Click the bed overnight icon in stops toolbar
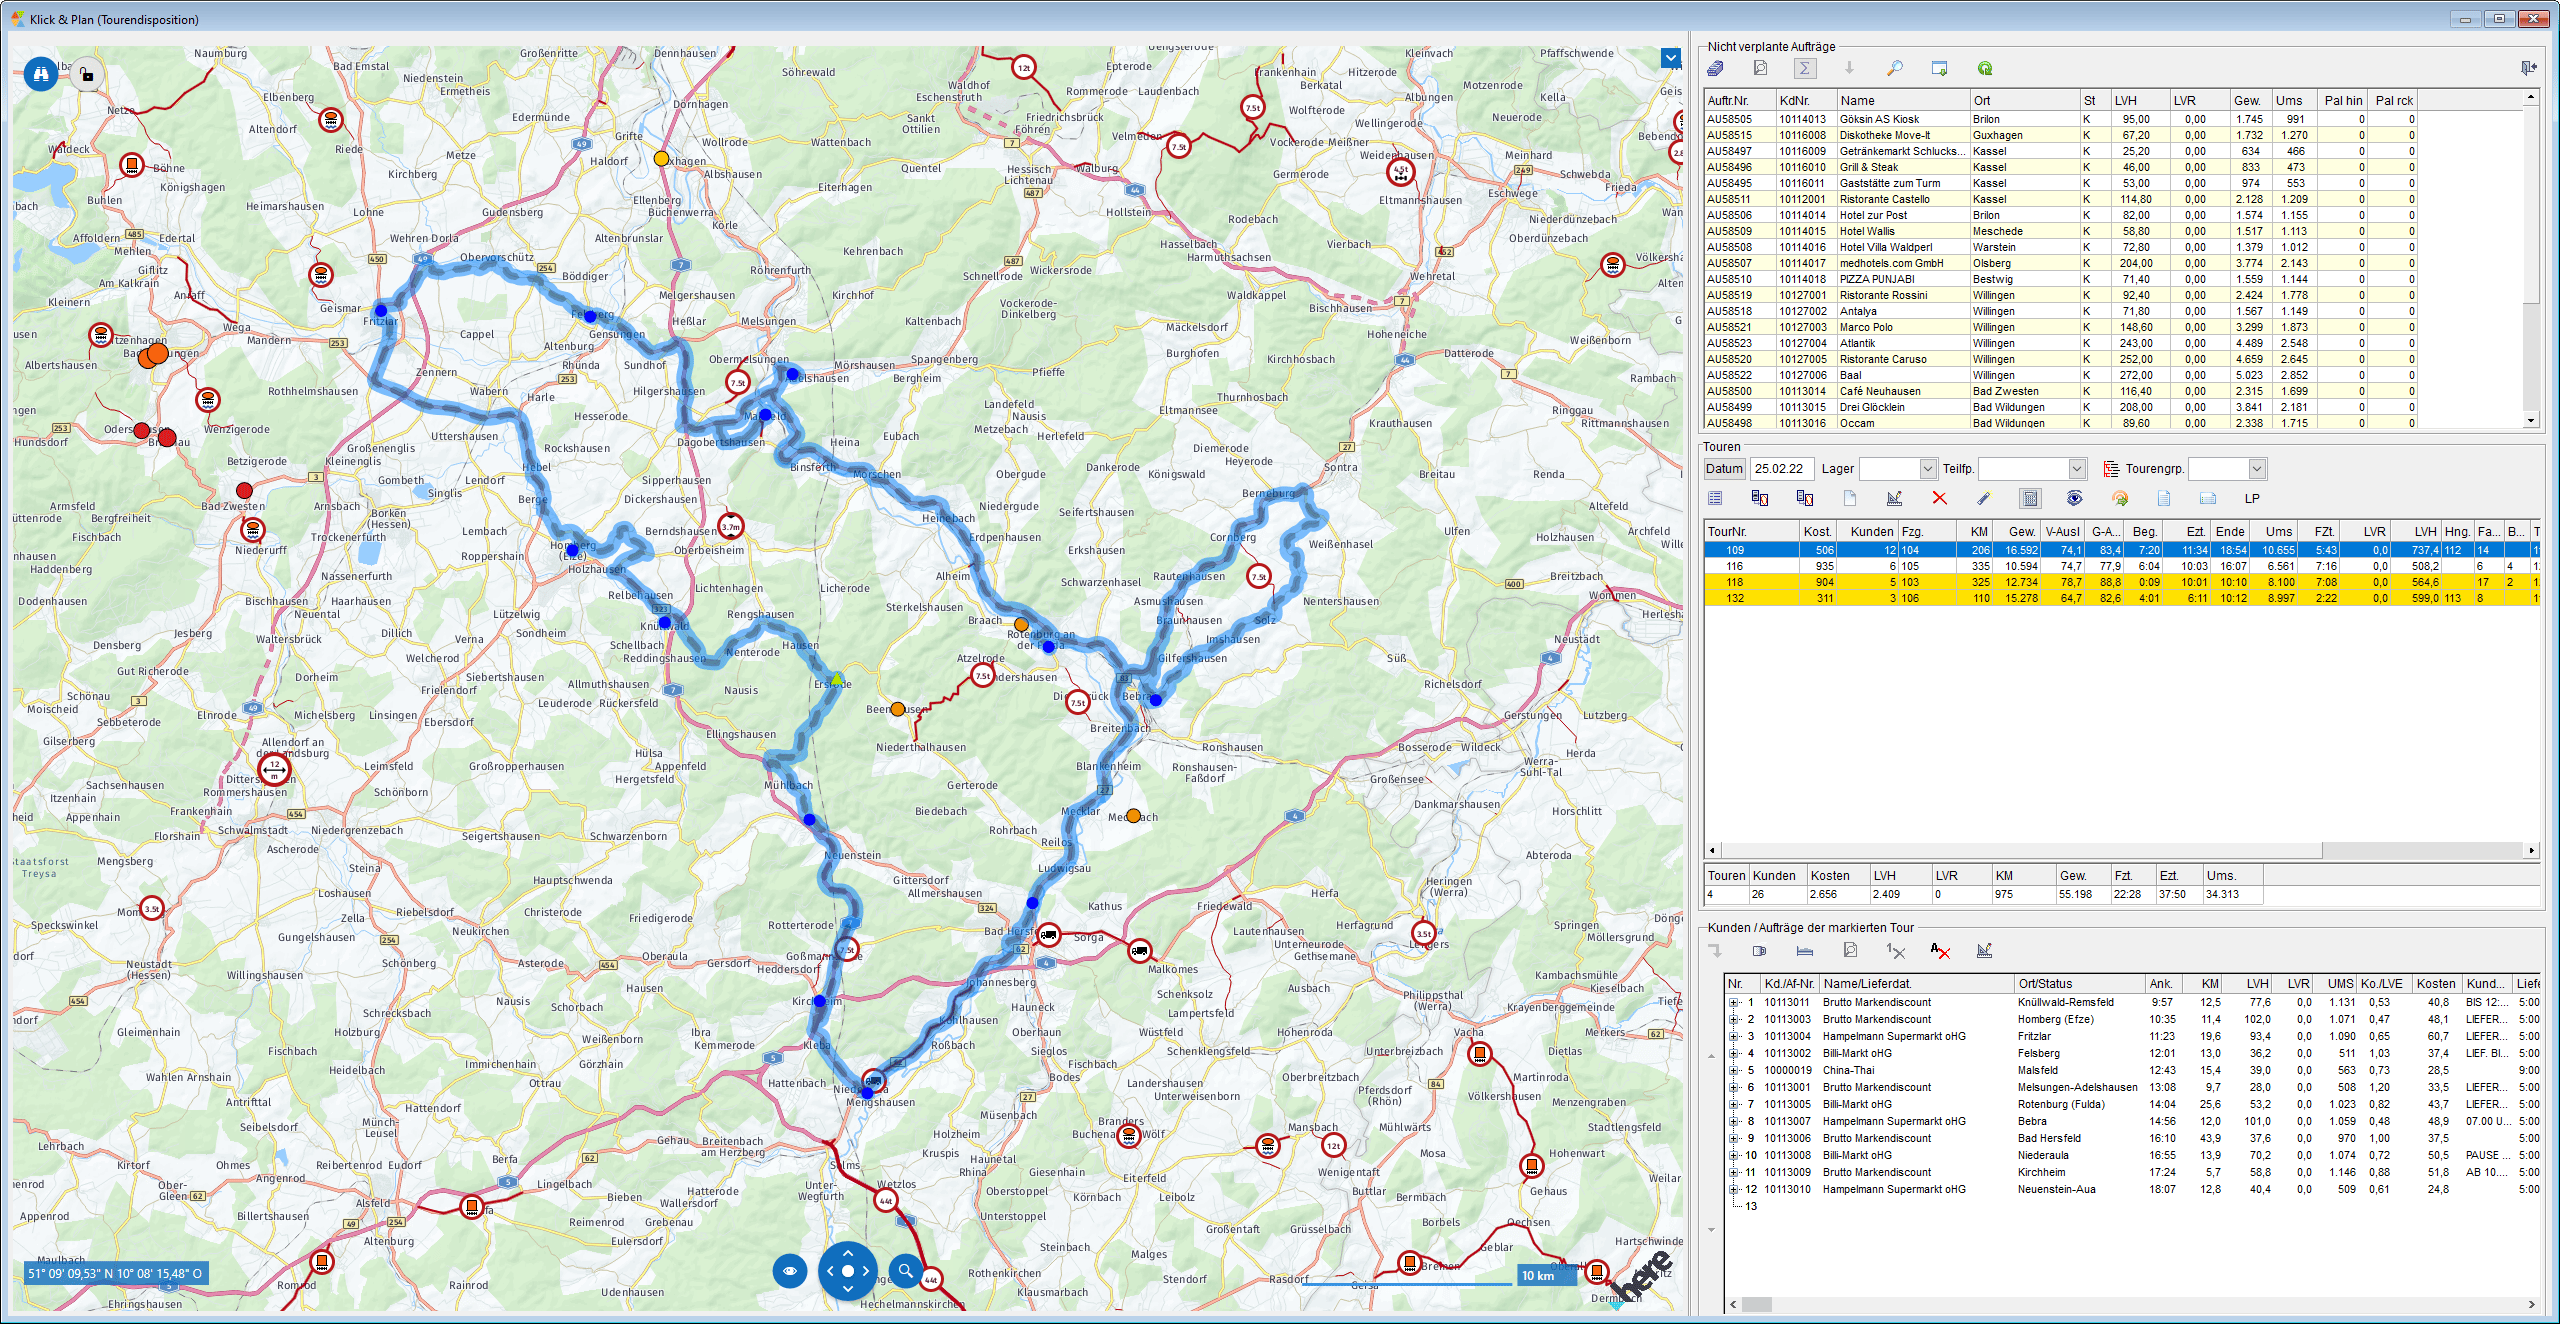This screenshot has height=1324, width=2560. point(1805,951)
